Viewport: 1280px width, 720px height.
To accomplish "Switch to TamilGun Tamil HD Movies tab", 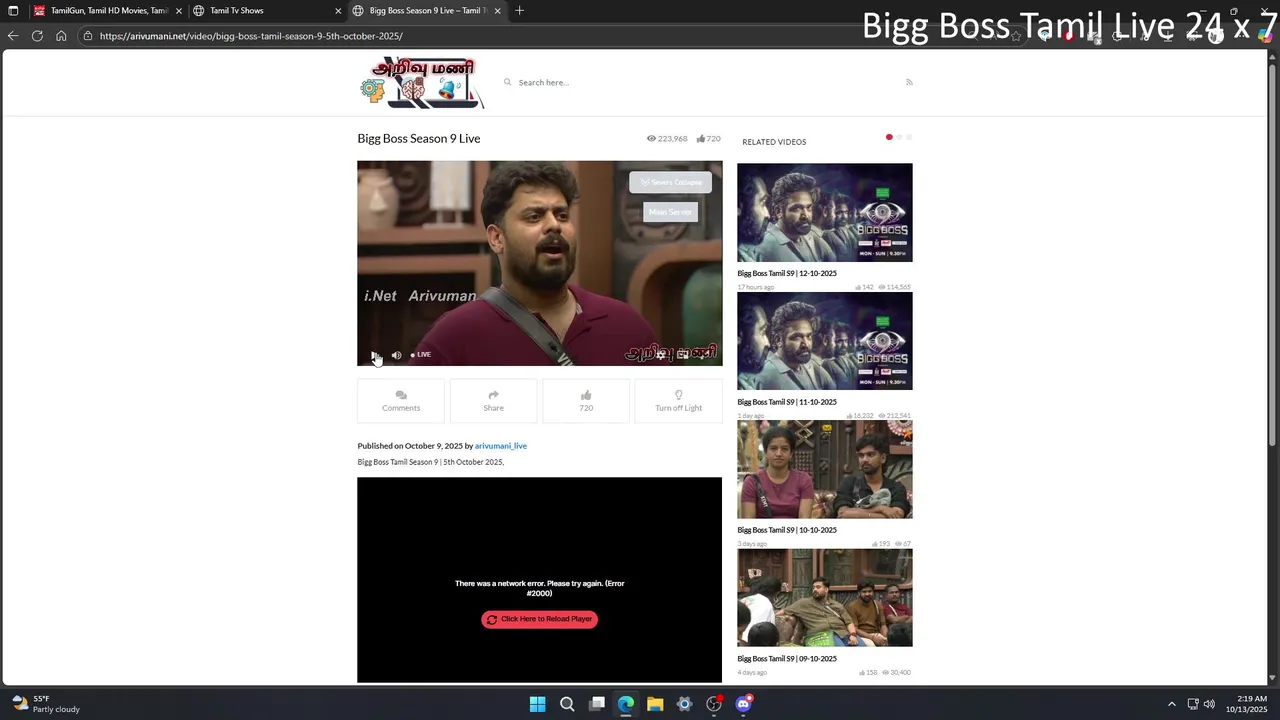I will 109,11.
